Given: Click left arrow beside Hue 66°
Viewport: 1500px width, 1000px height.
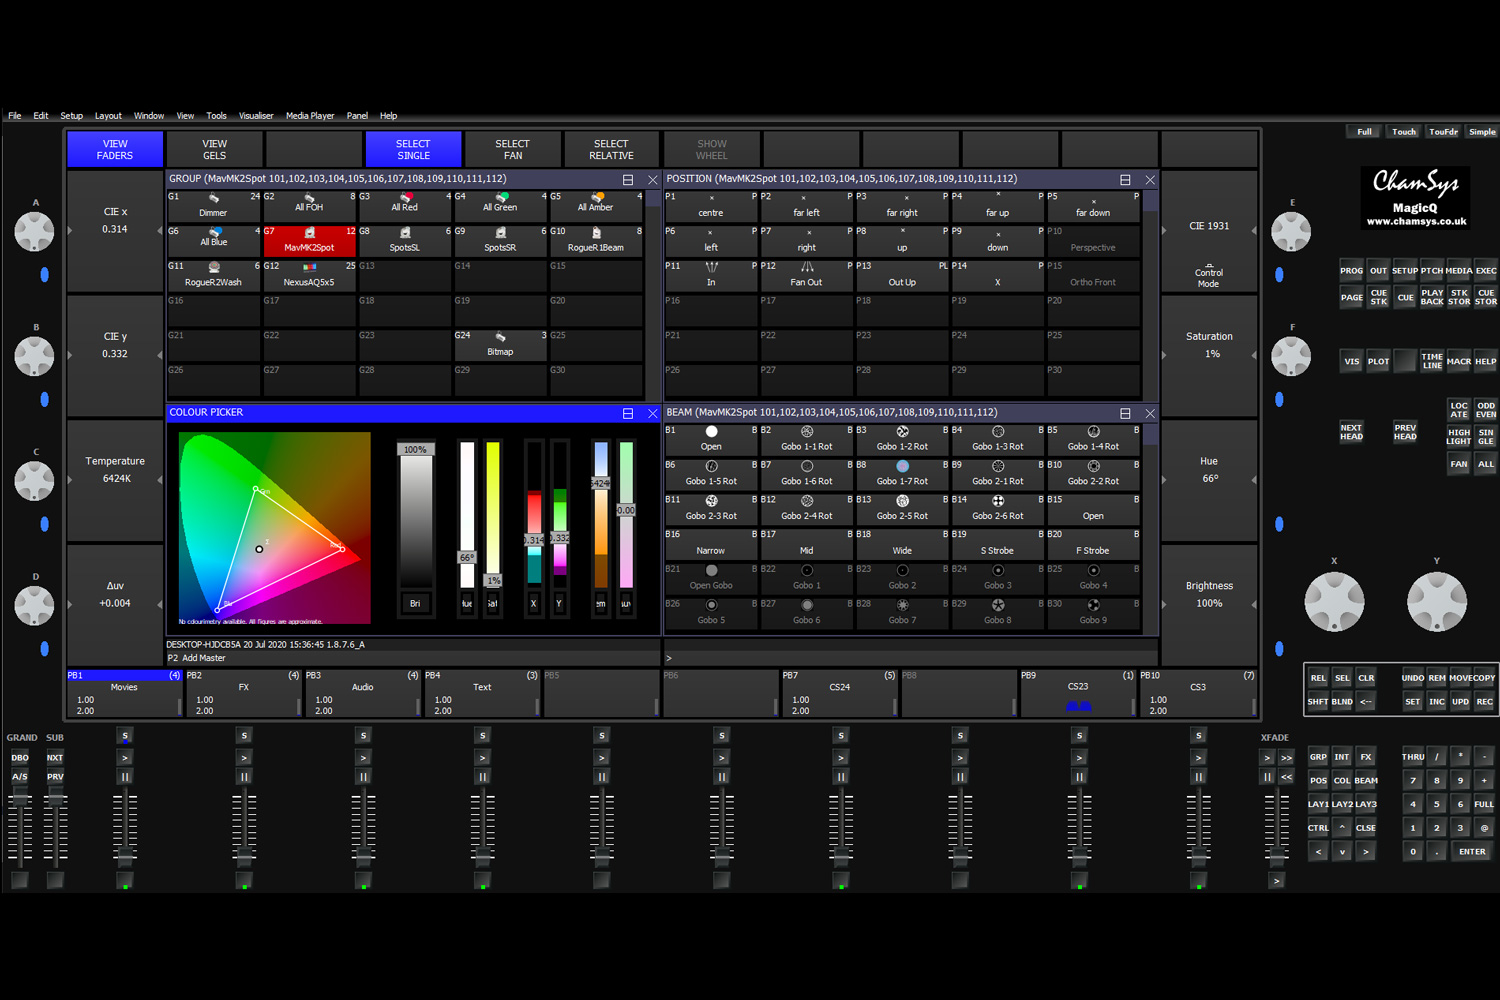Looking at the screenshot, I should (1164, 480).
